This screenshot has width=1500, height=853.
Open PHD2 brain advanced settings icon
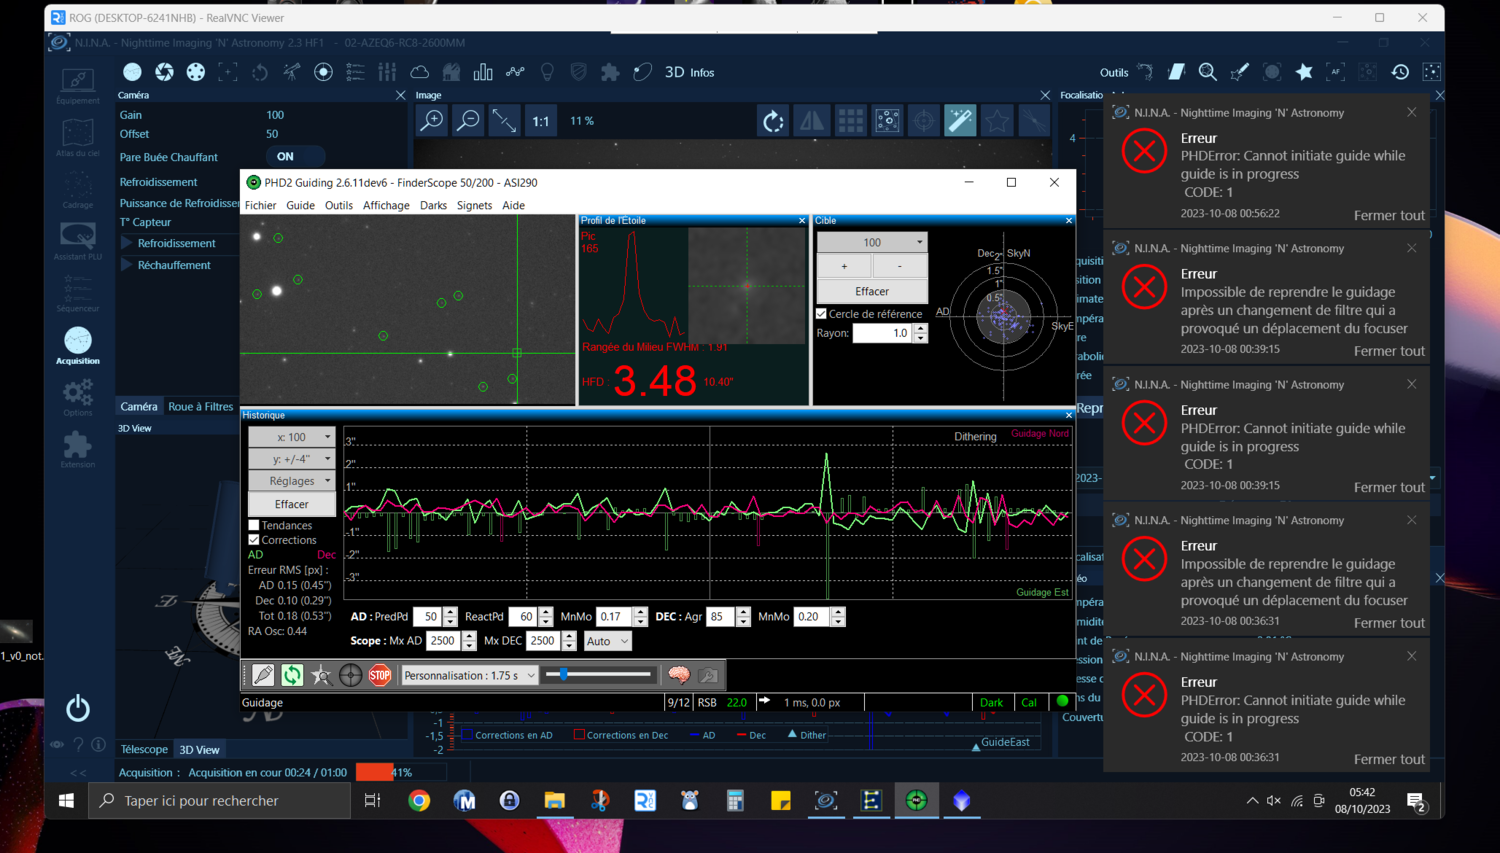[x=679, y=675]
